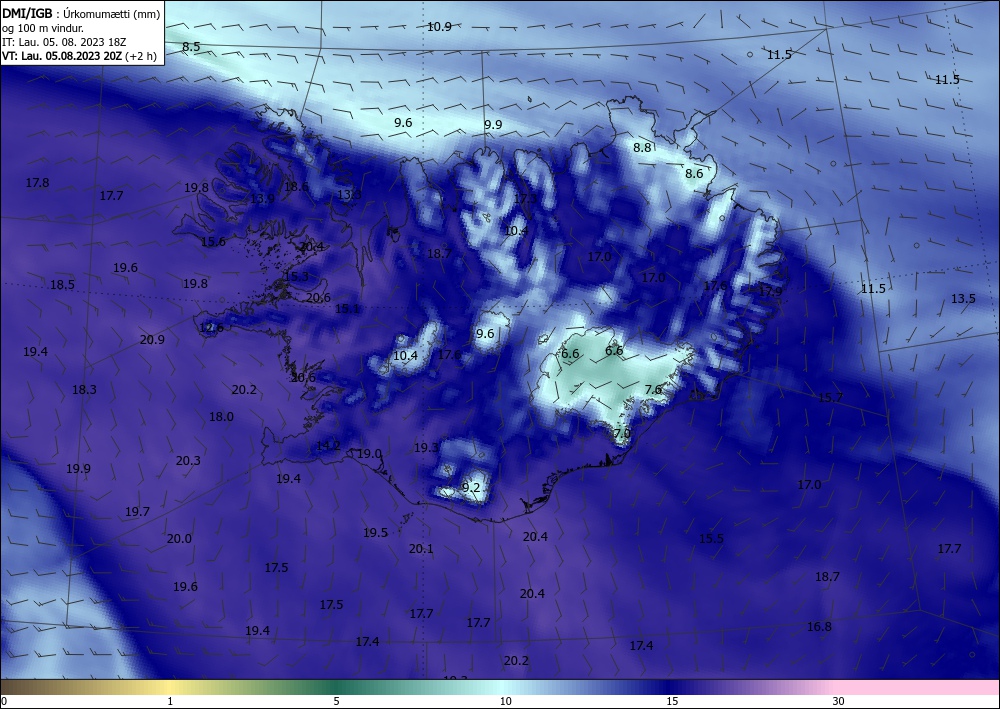Click the 18.3 value on the map

coord(84,390)
